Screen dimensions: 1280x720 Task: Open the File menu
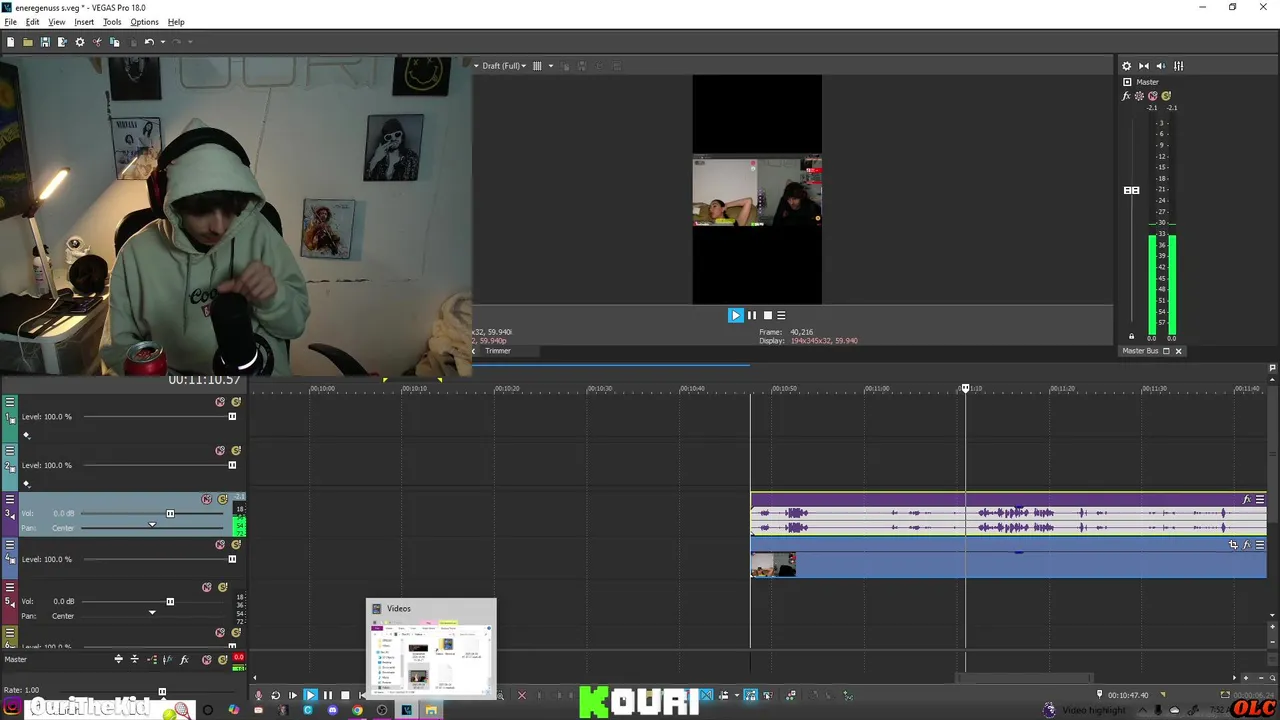click(x=10, y=22)
